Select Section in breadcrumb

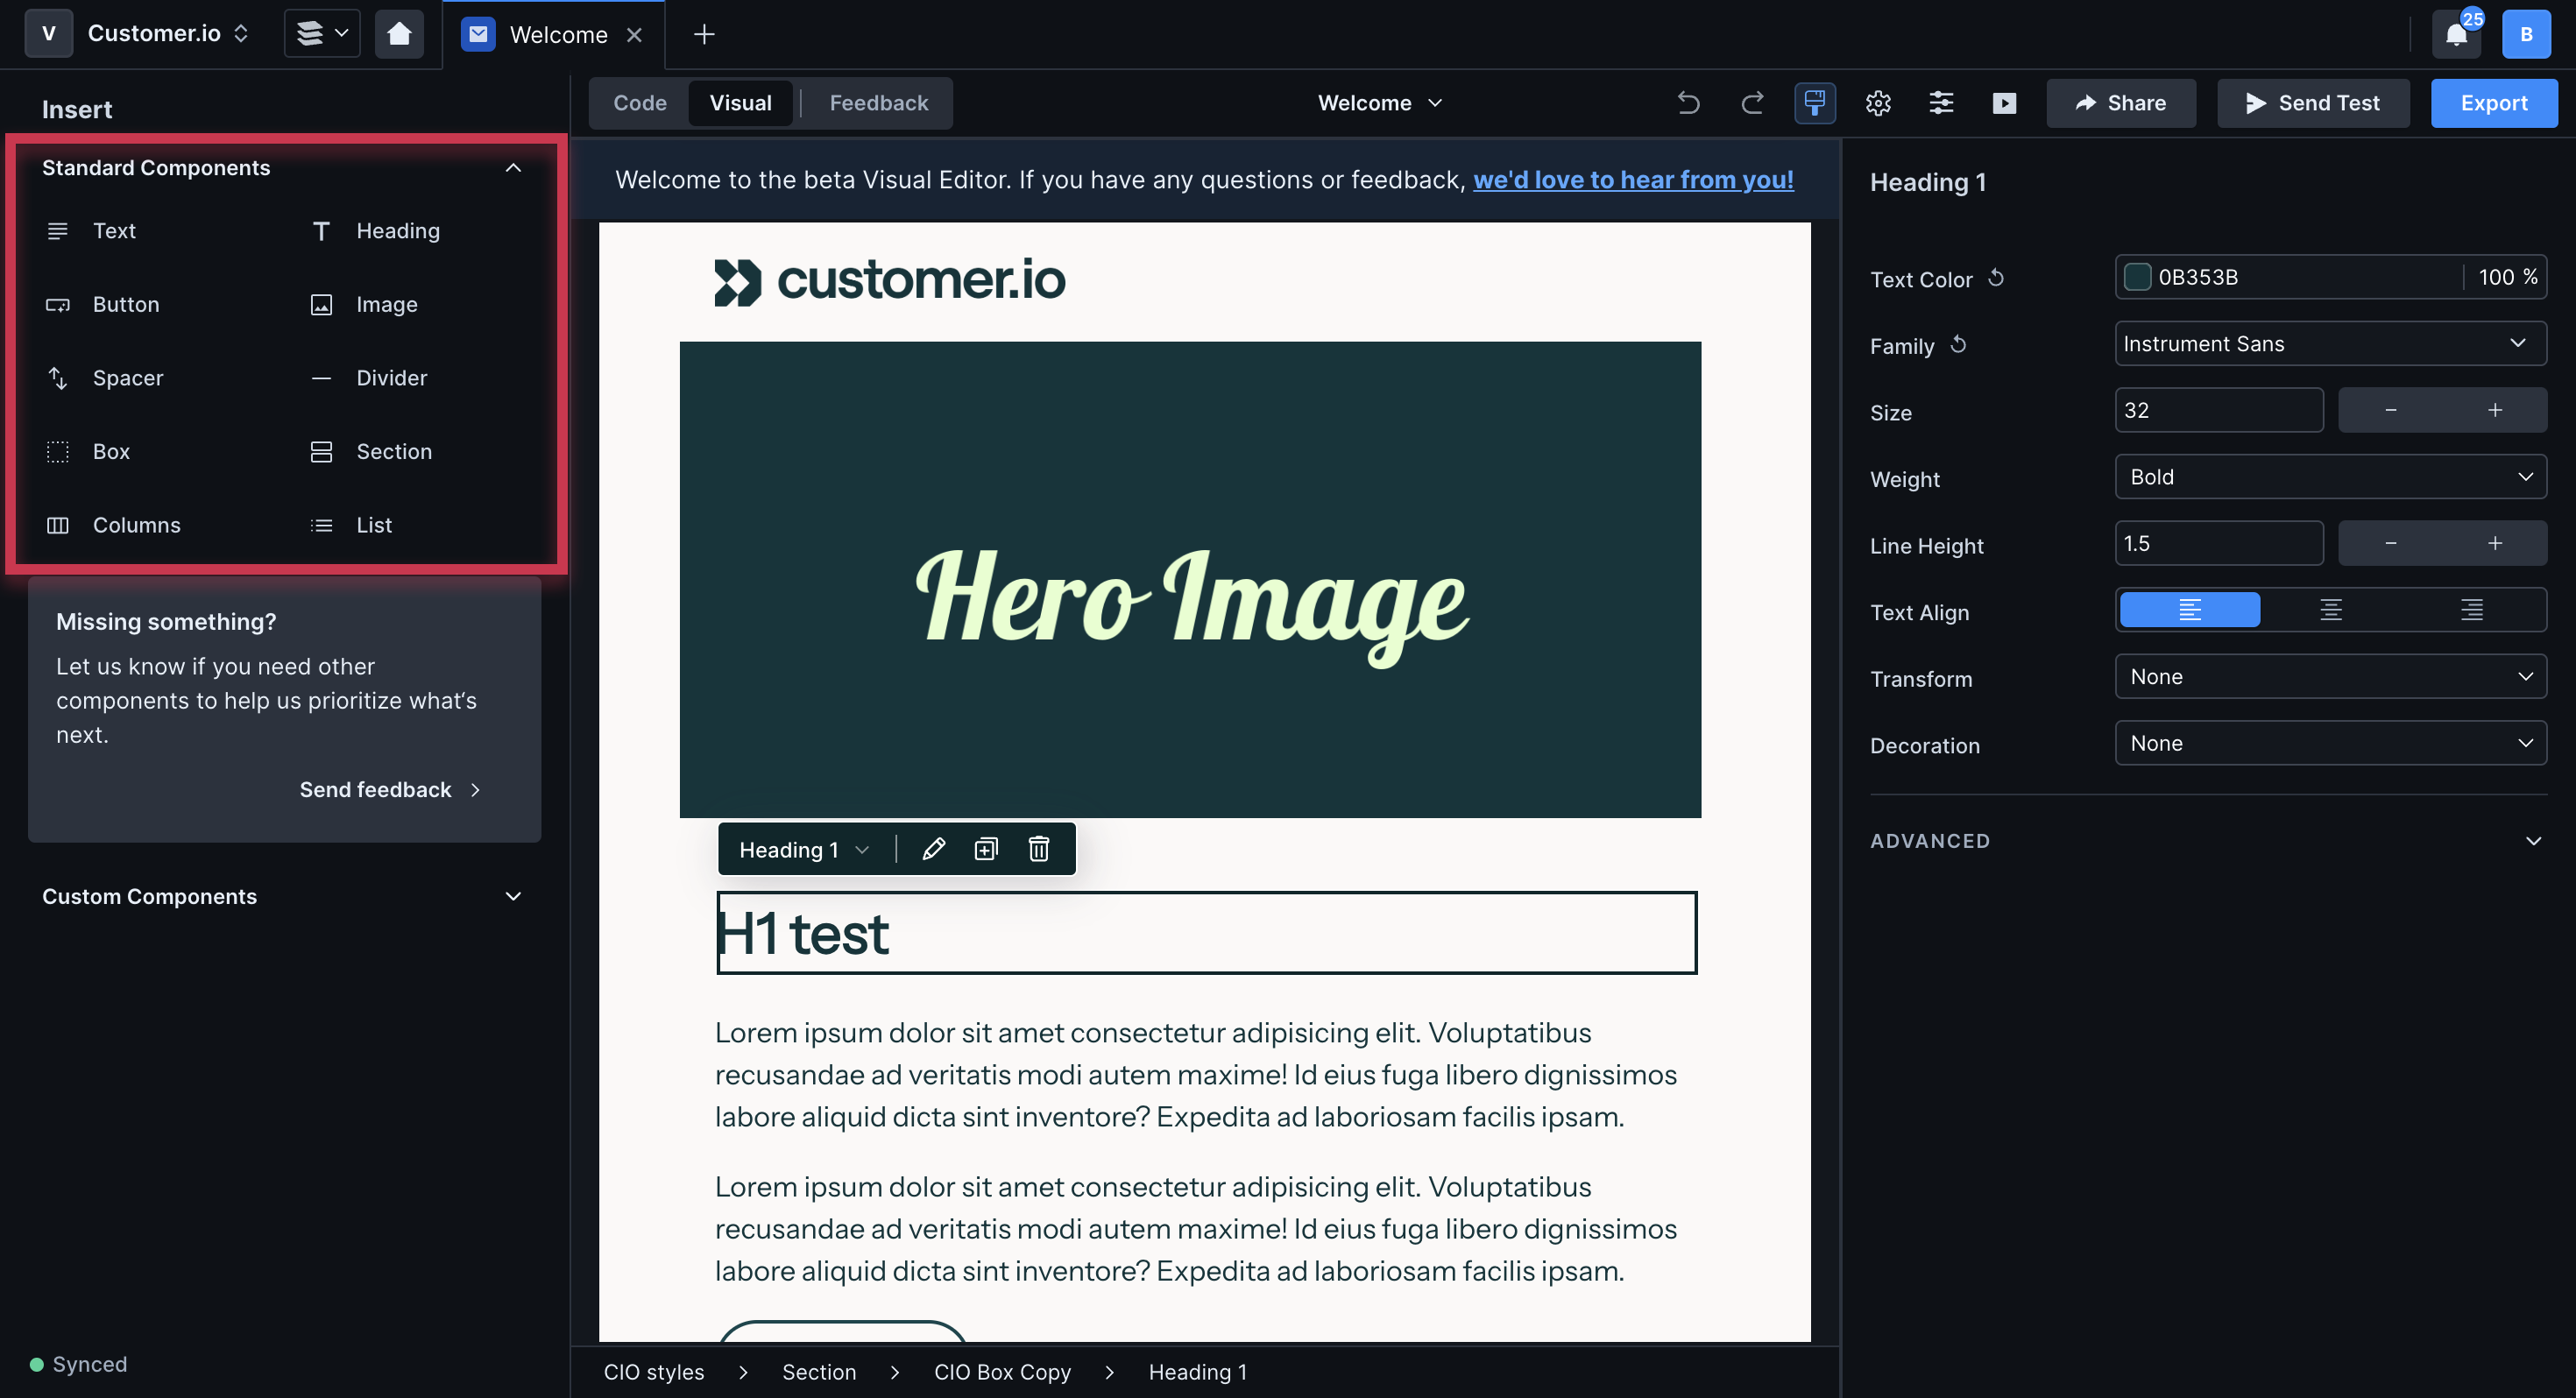point(818,1373)
